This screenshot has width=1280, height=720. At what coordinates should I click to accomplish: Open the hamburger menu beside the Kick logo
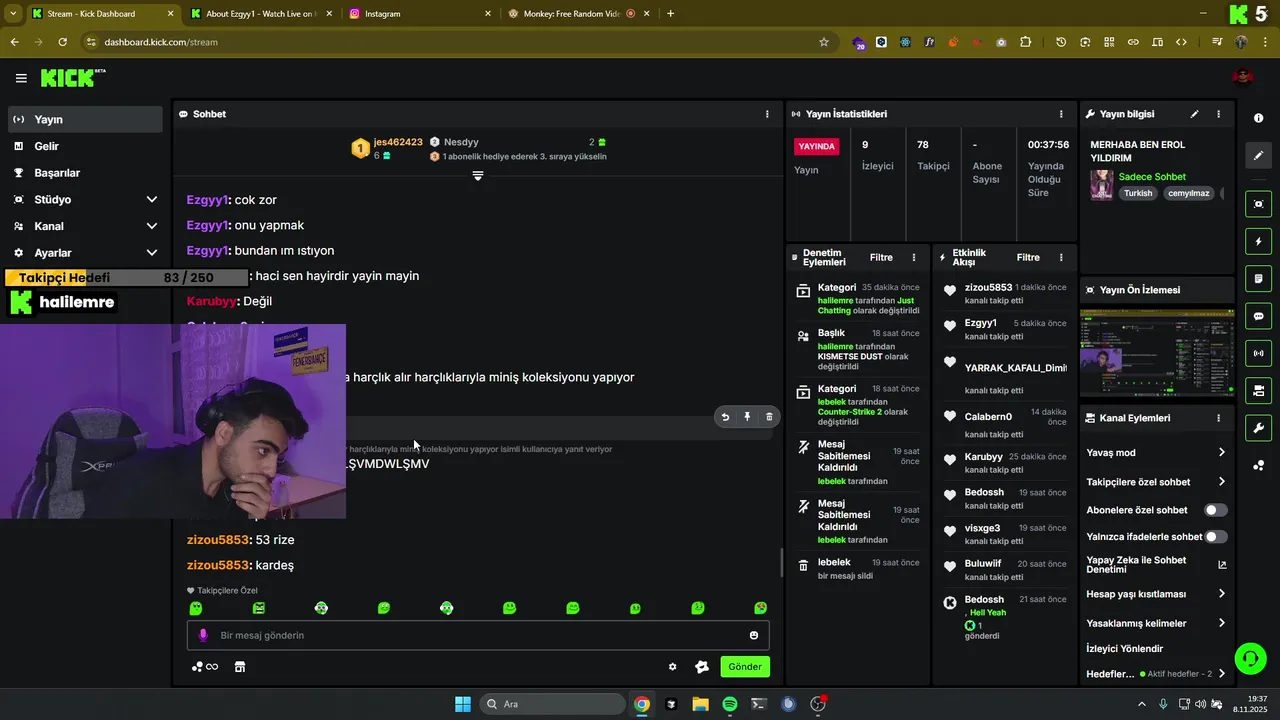click(x=21, y=78)
